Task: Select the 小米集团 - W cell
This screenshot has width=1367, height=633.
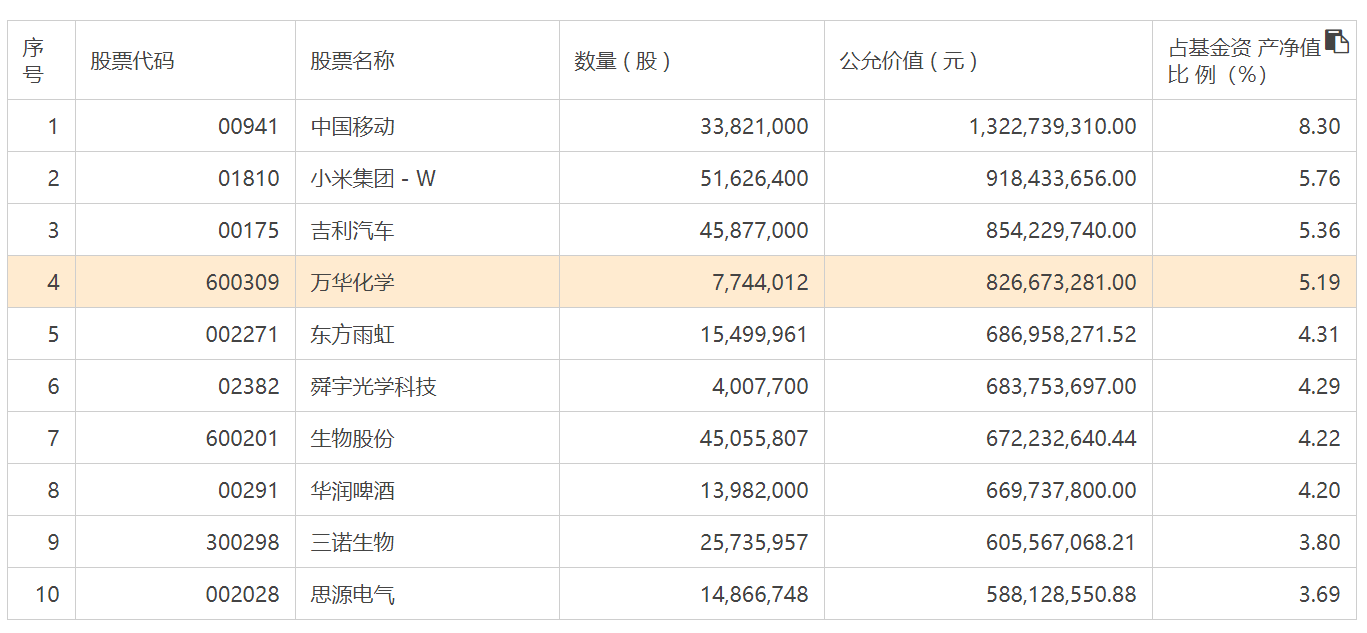Action: (x=373, y=179)
